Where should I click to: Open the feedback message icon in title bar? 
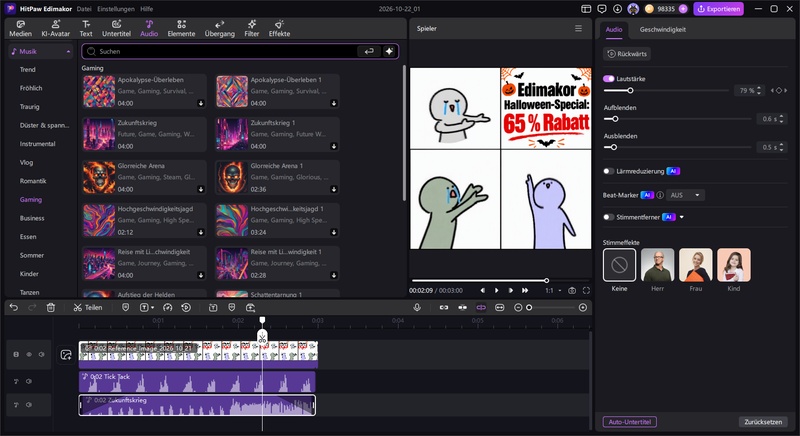point(602,9)
